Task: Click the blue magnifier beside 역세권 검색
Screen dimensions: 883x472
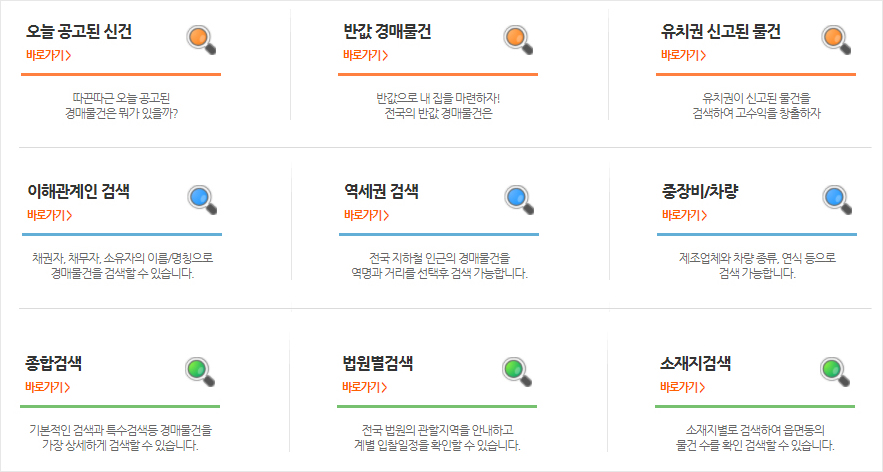Action: (x=519, y=199)
